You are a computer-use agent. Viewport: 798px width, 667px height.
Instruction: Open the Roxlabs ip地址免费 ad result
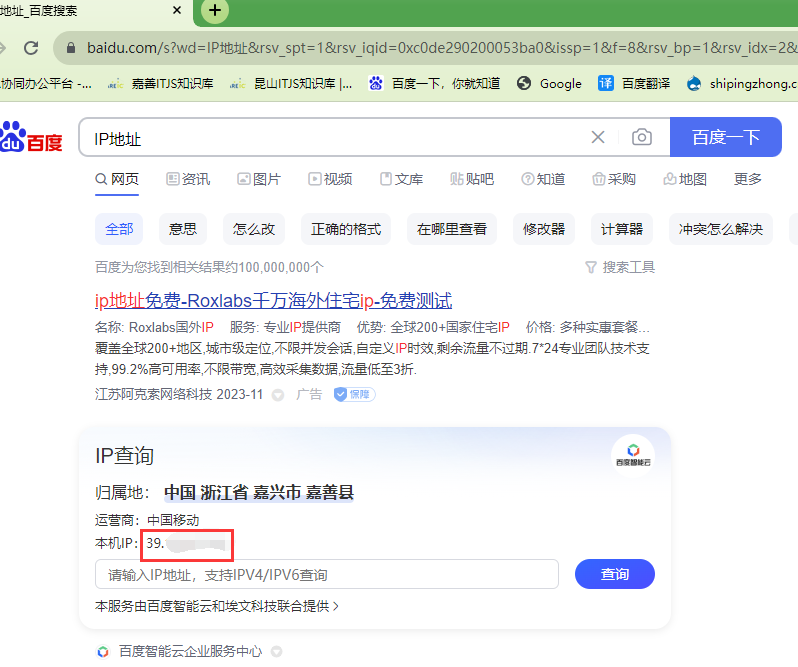(x=273, y=301)
